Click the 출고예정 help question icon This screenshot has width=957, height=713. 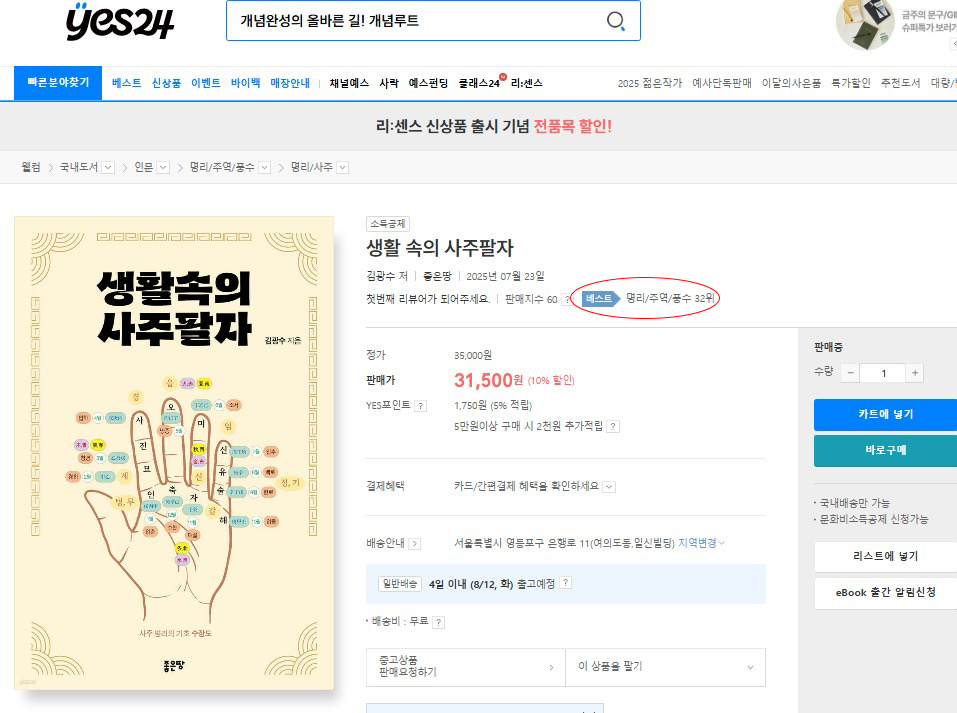point(565,583)
